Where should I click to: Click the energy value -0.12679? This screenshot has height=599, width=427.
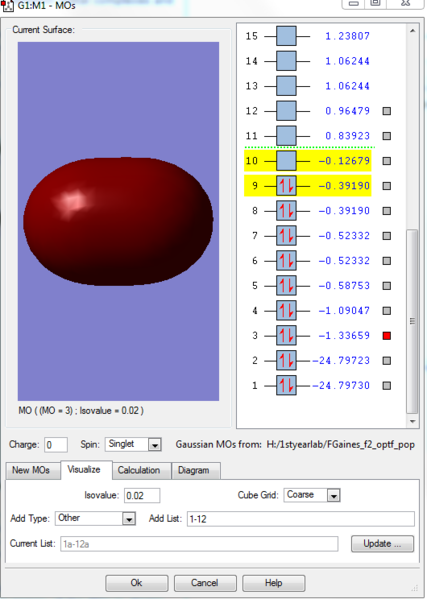pos(344,161)
